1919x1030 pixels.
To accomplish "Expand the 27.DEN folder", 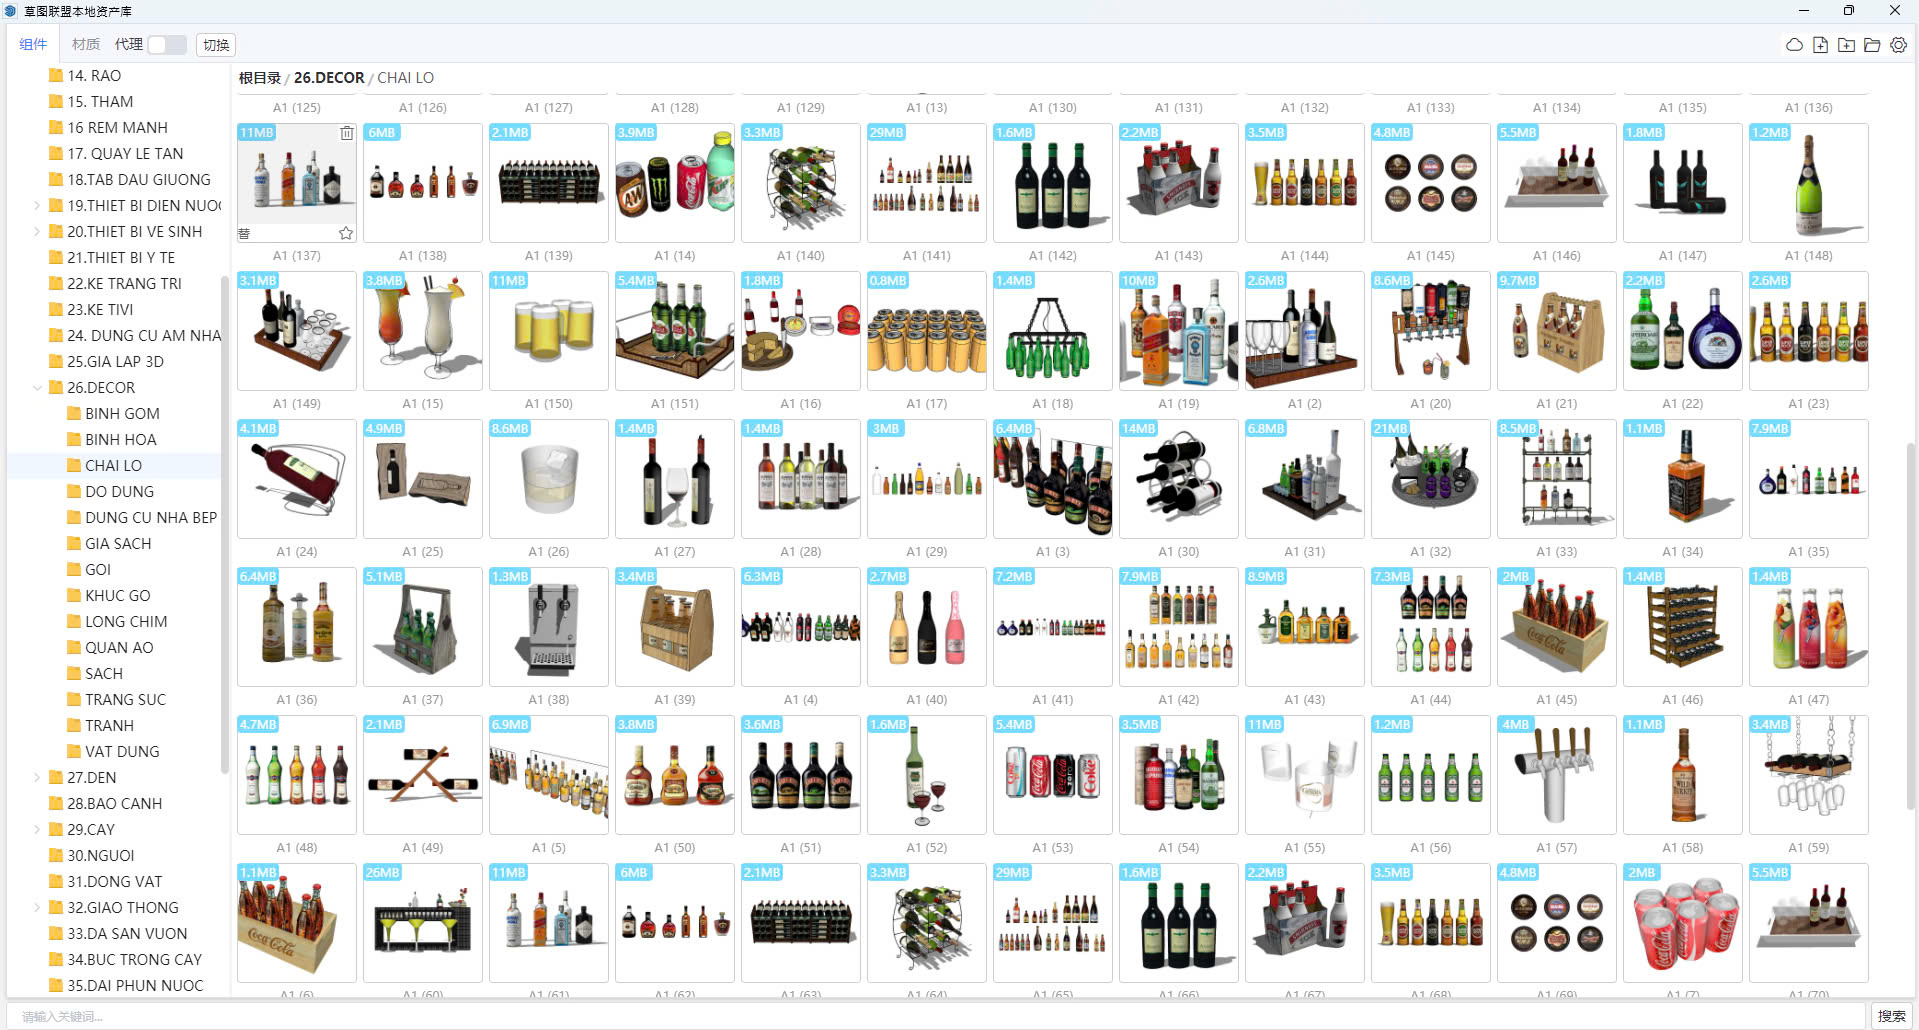I will point(37,778).
